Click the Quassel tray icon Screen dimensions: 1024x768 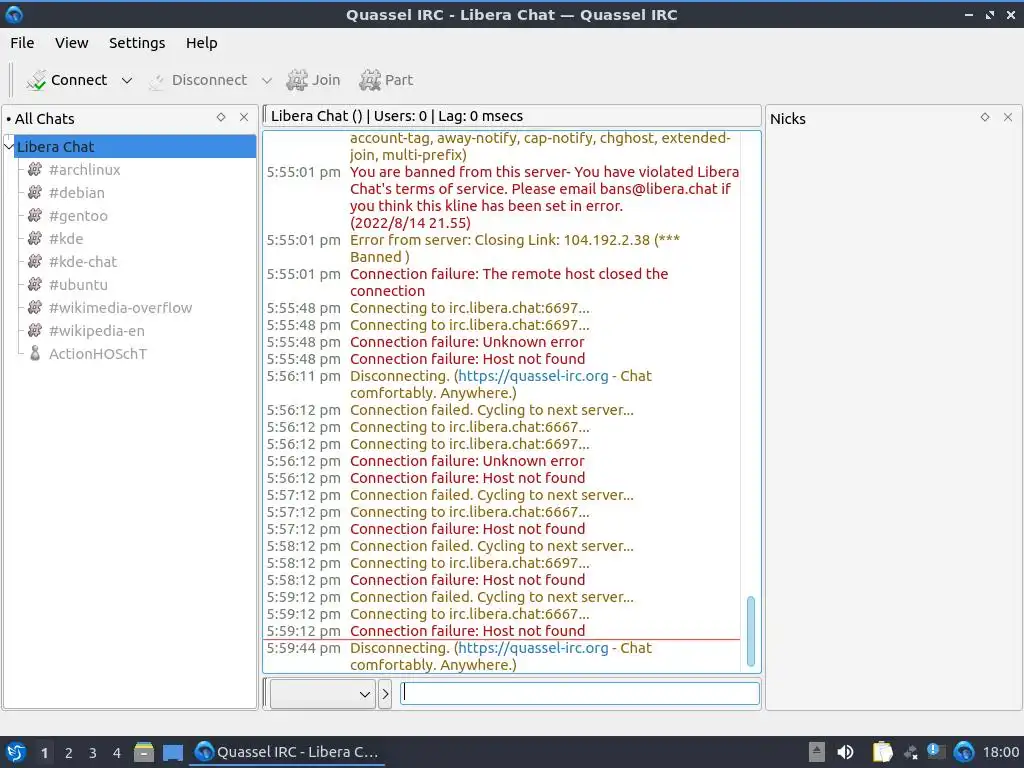click(964, 752)
